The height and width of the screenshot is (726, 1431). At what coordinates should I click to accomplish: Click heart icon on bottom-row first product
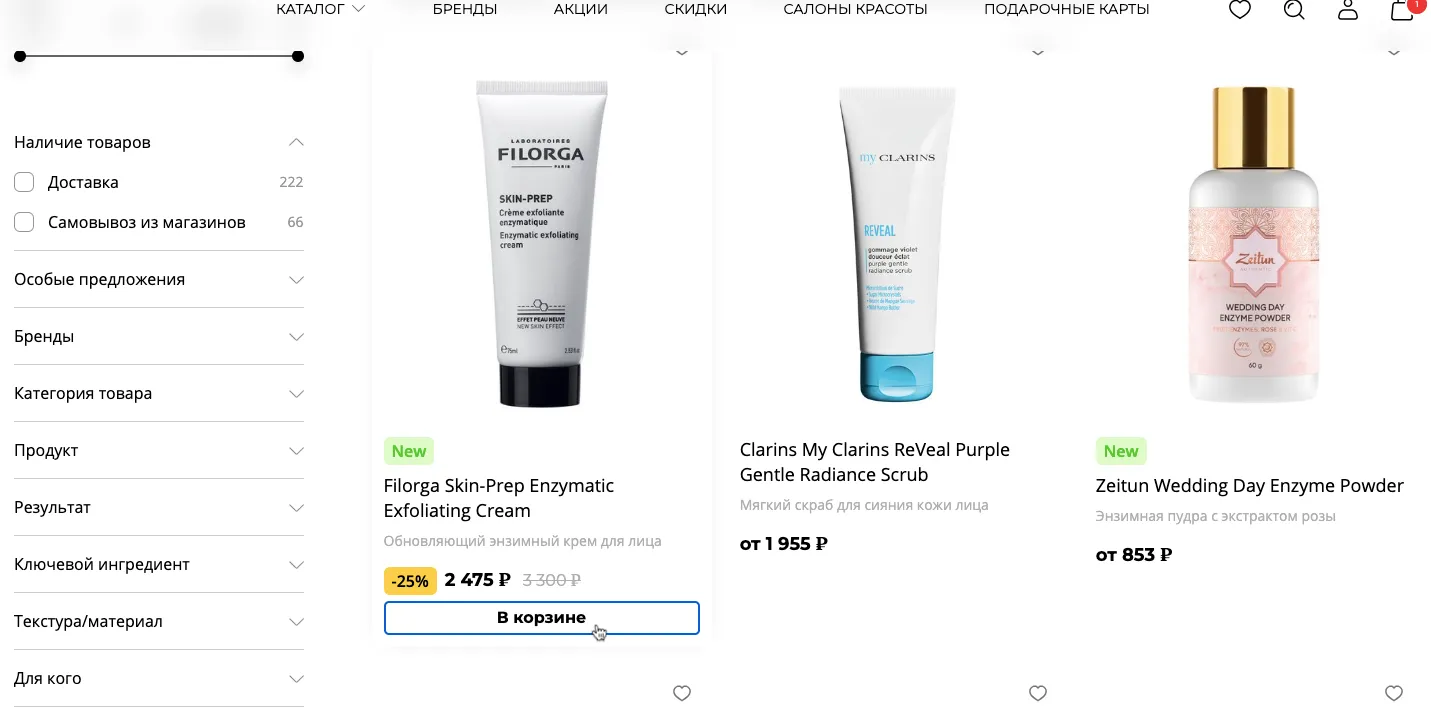tap(682, 693)
